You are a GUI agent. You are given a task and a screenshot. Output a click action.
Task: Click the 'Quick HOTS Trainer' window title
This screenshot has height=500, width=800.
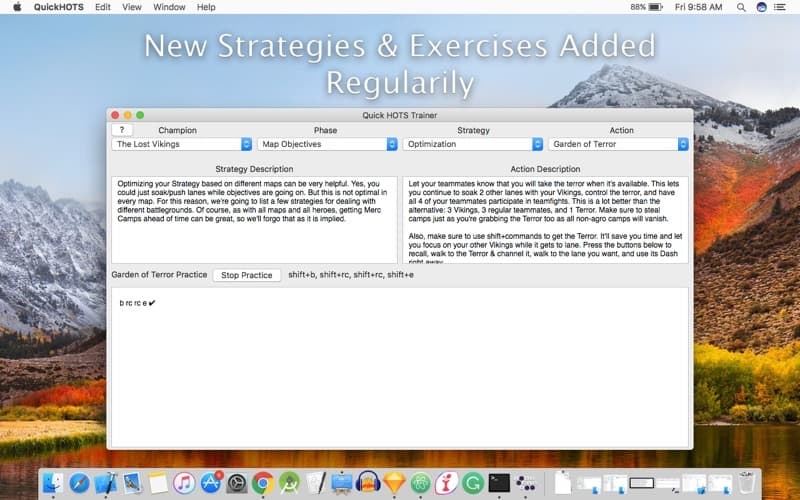point(399,115)
